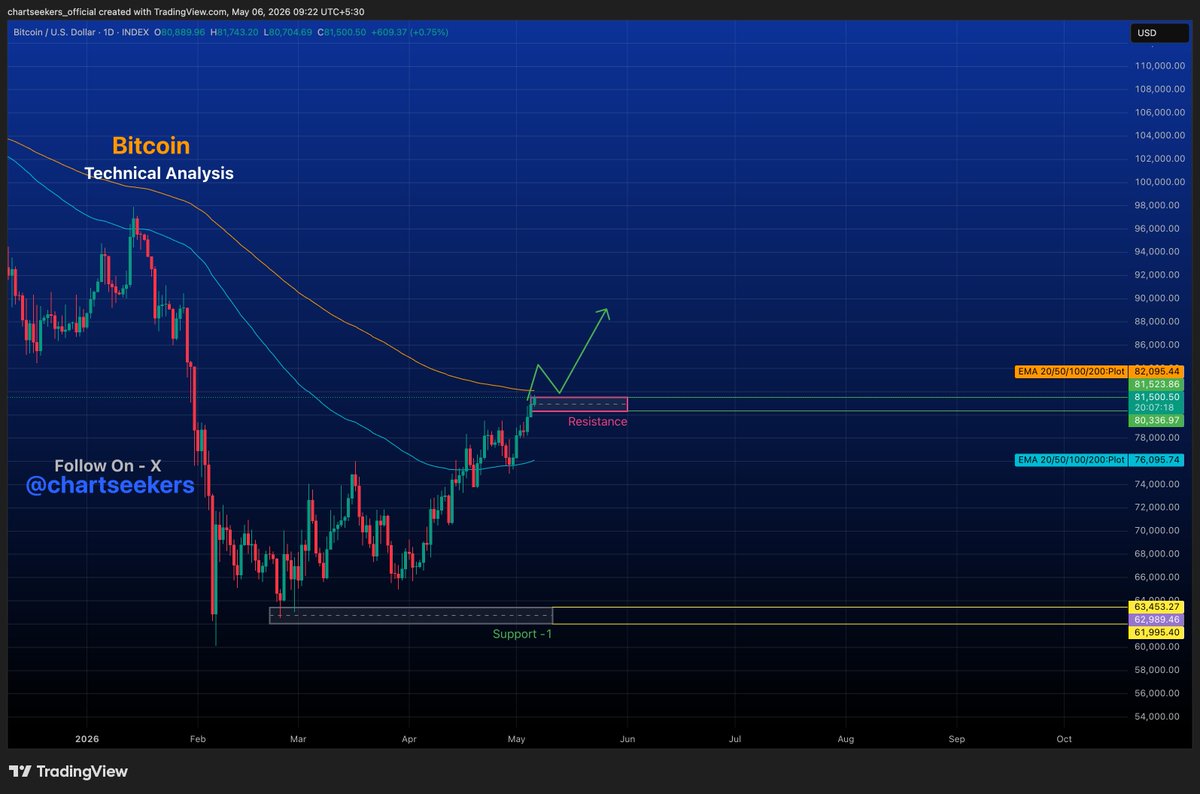Click the 100,000.00 price axis label

pos(1160,182)
